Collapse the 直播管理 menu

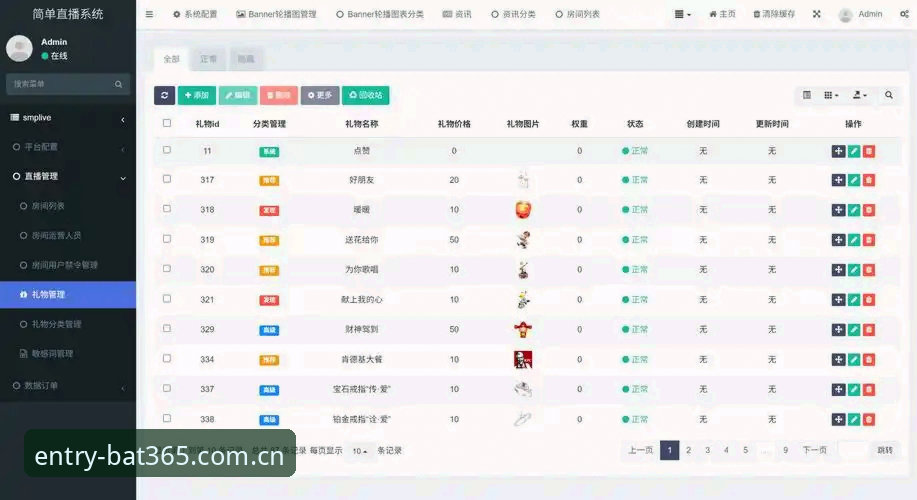tap(68, 177)
